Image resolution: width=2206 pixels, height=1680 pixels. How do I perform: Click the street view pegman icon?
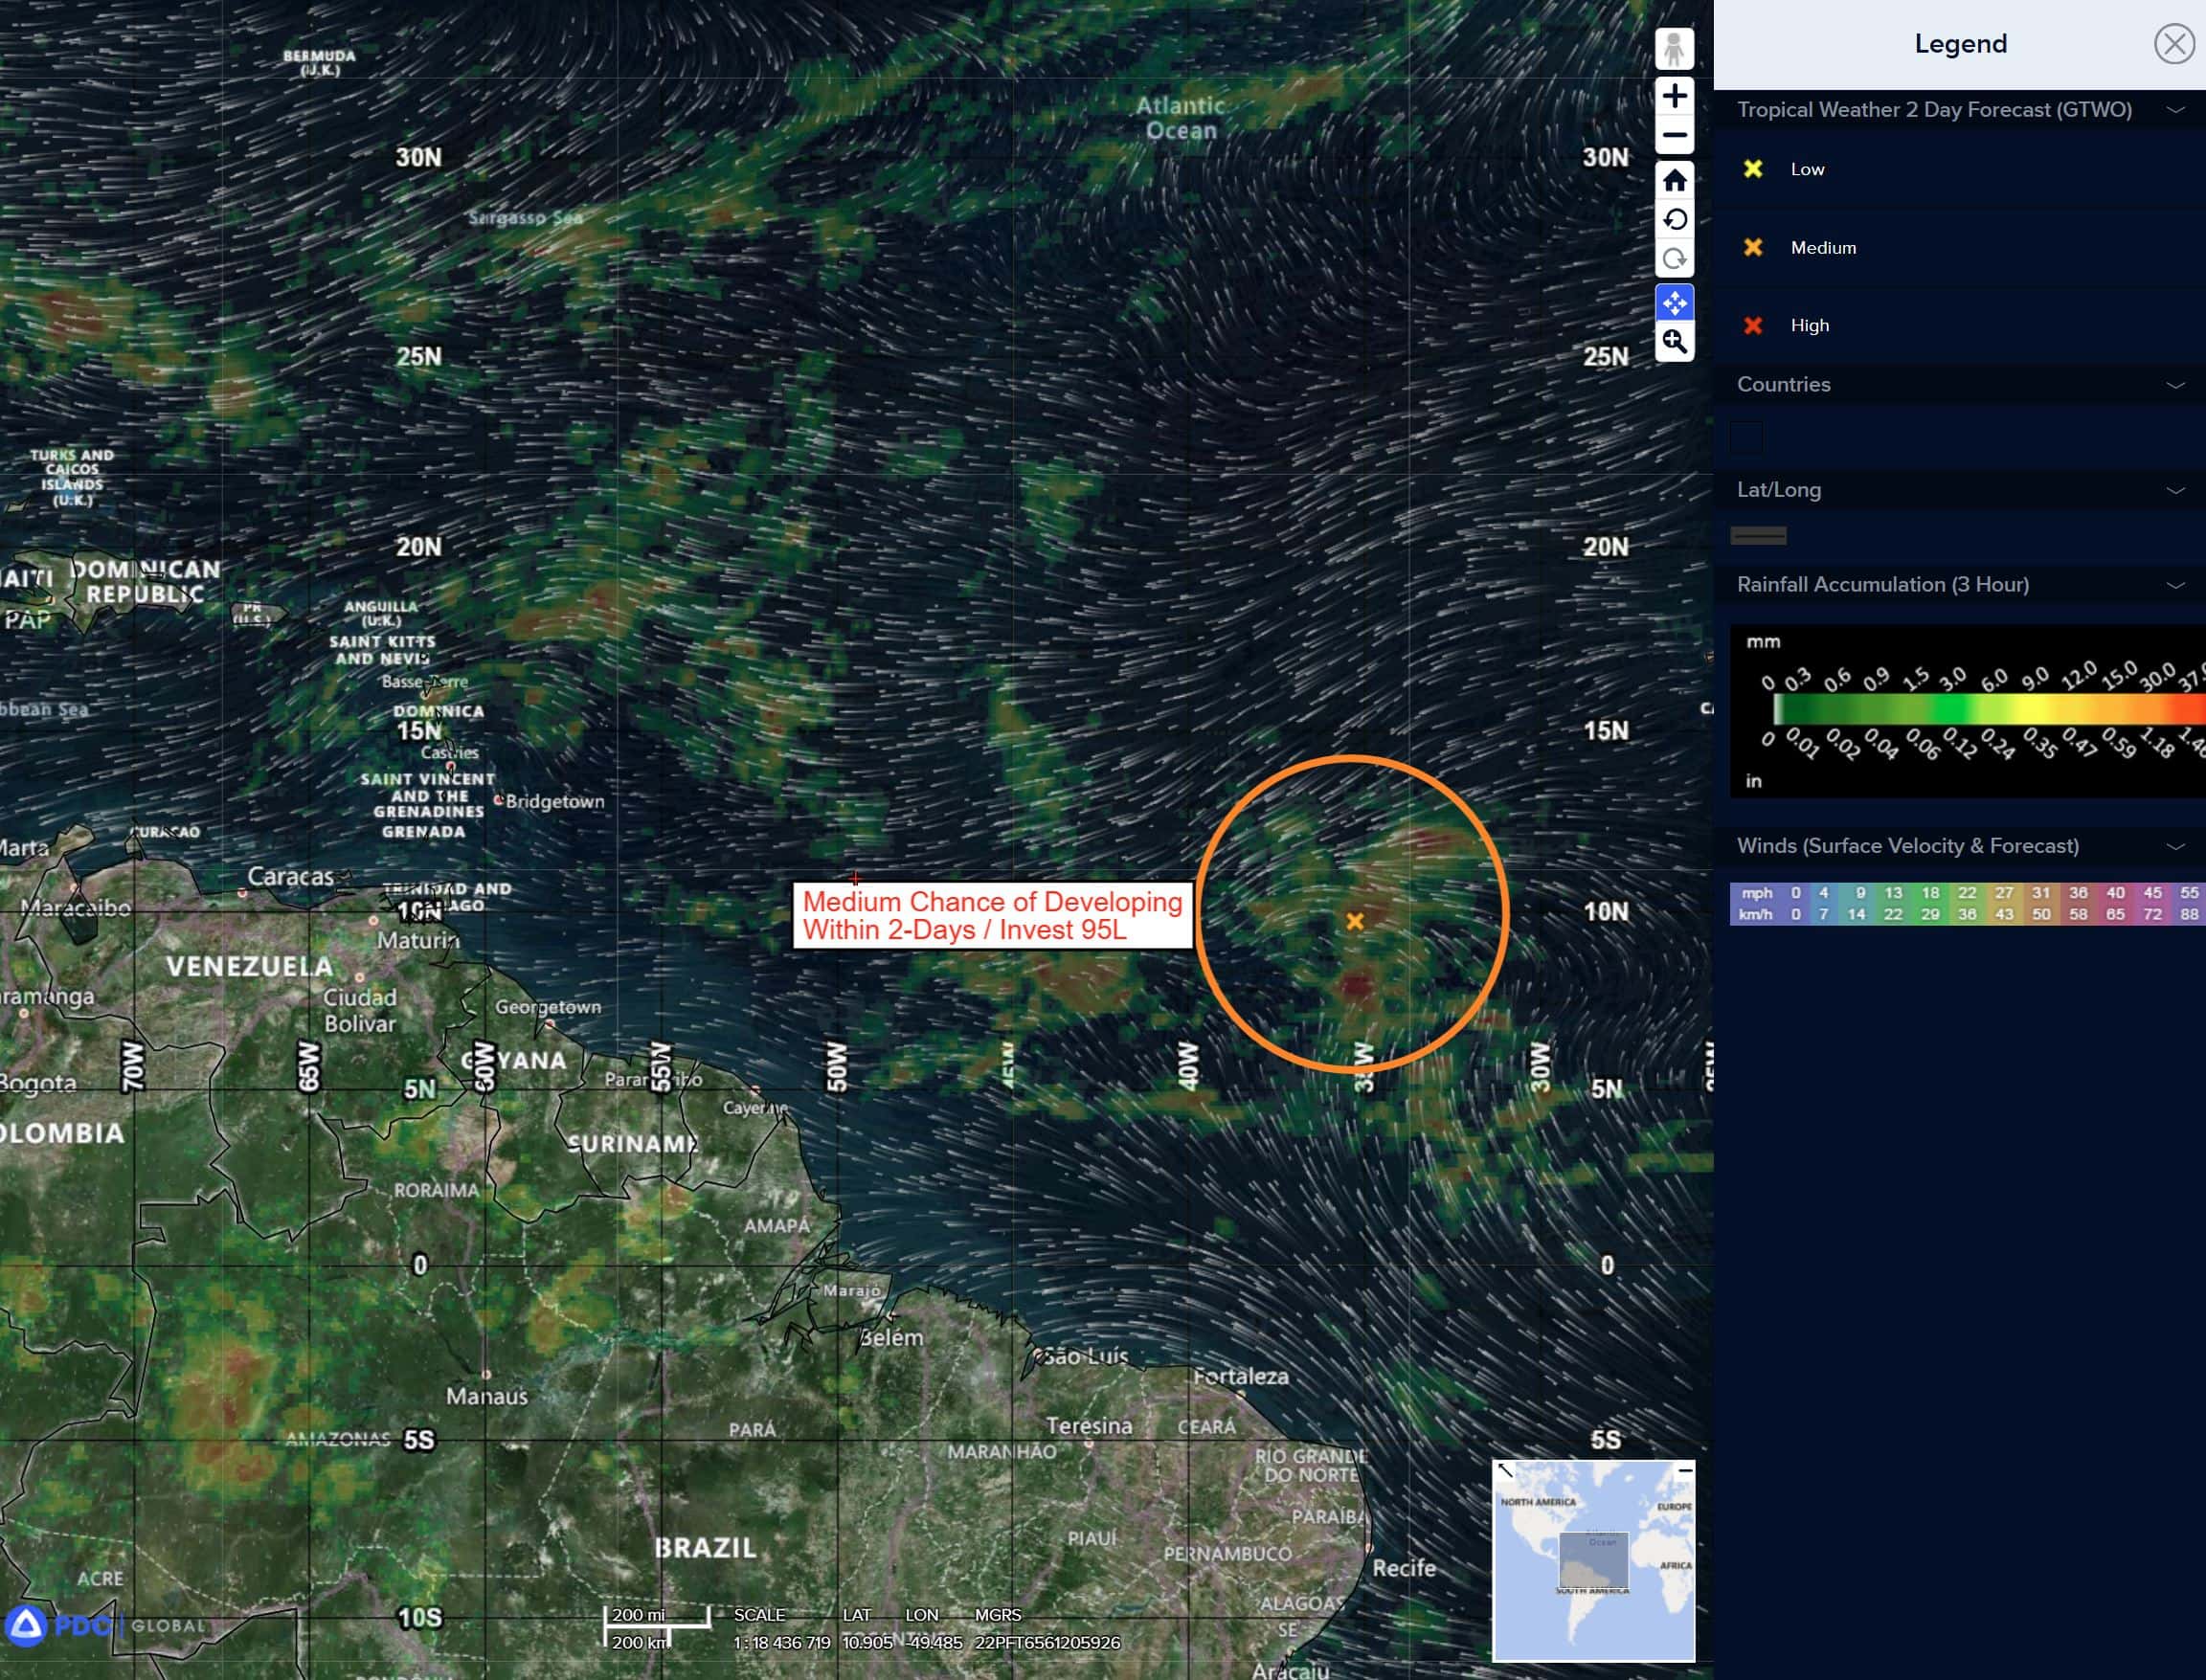click(x=1674, y=50)
